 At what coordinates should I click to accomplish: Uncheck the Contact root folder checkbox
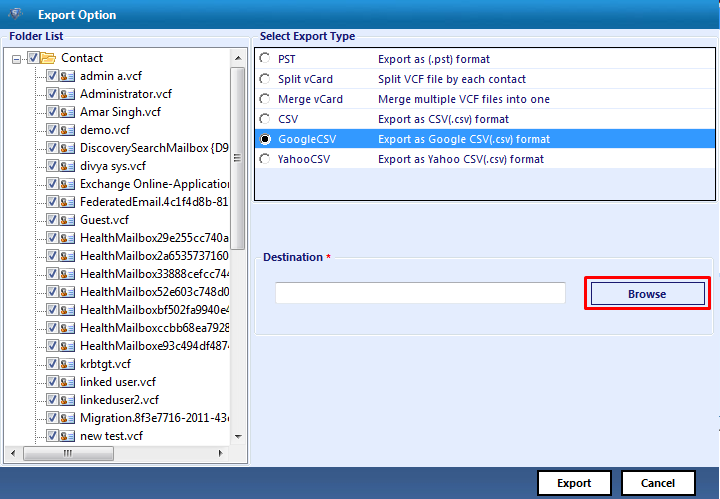33,58
